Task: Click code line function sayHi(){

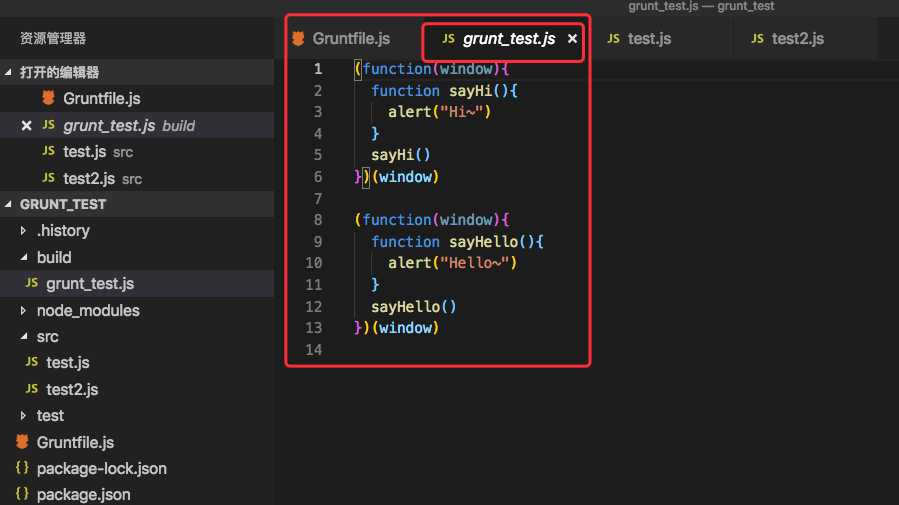Action: point(444,91)
